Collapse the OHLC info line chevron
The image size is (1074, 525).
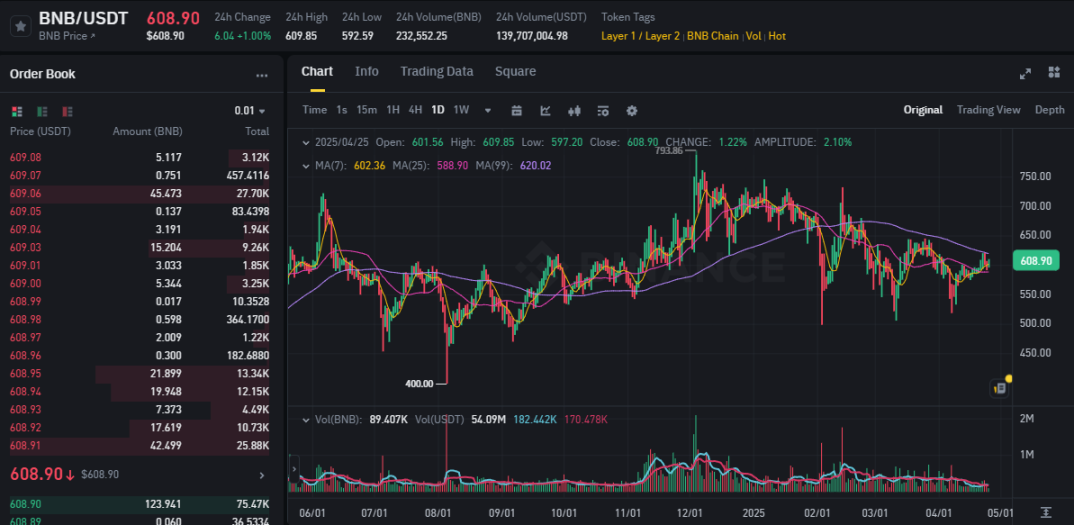tap(305, 142)
